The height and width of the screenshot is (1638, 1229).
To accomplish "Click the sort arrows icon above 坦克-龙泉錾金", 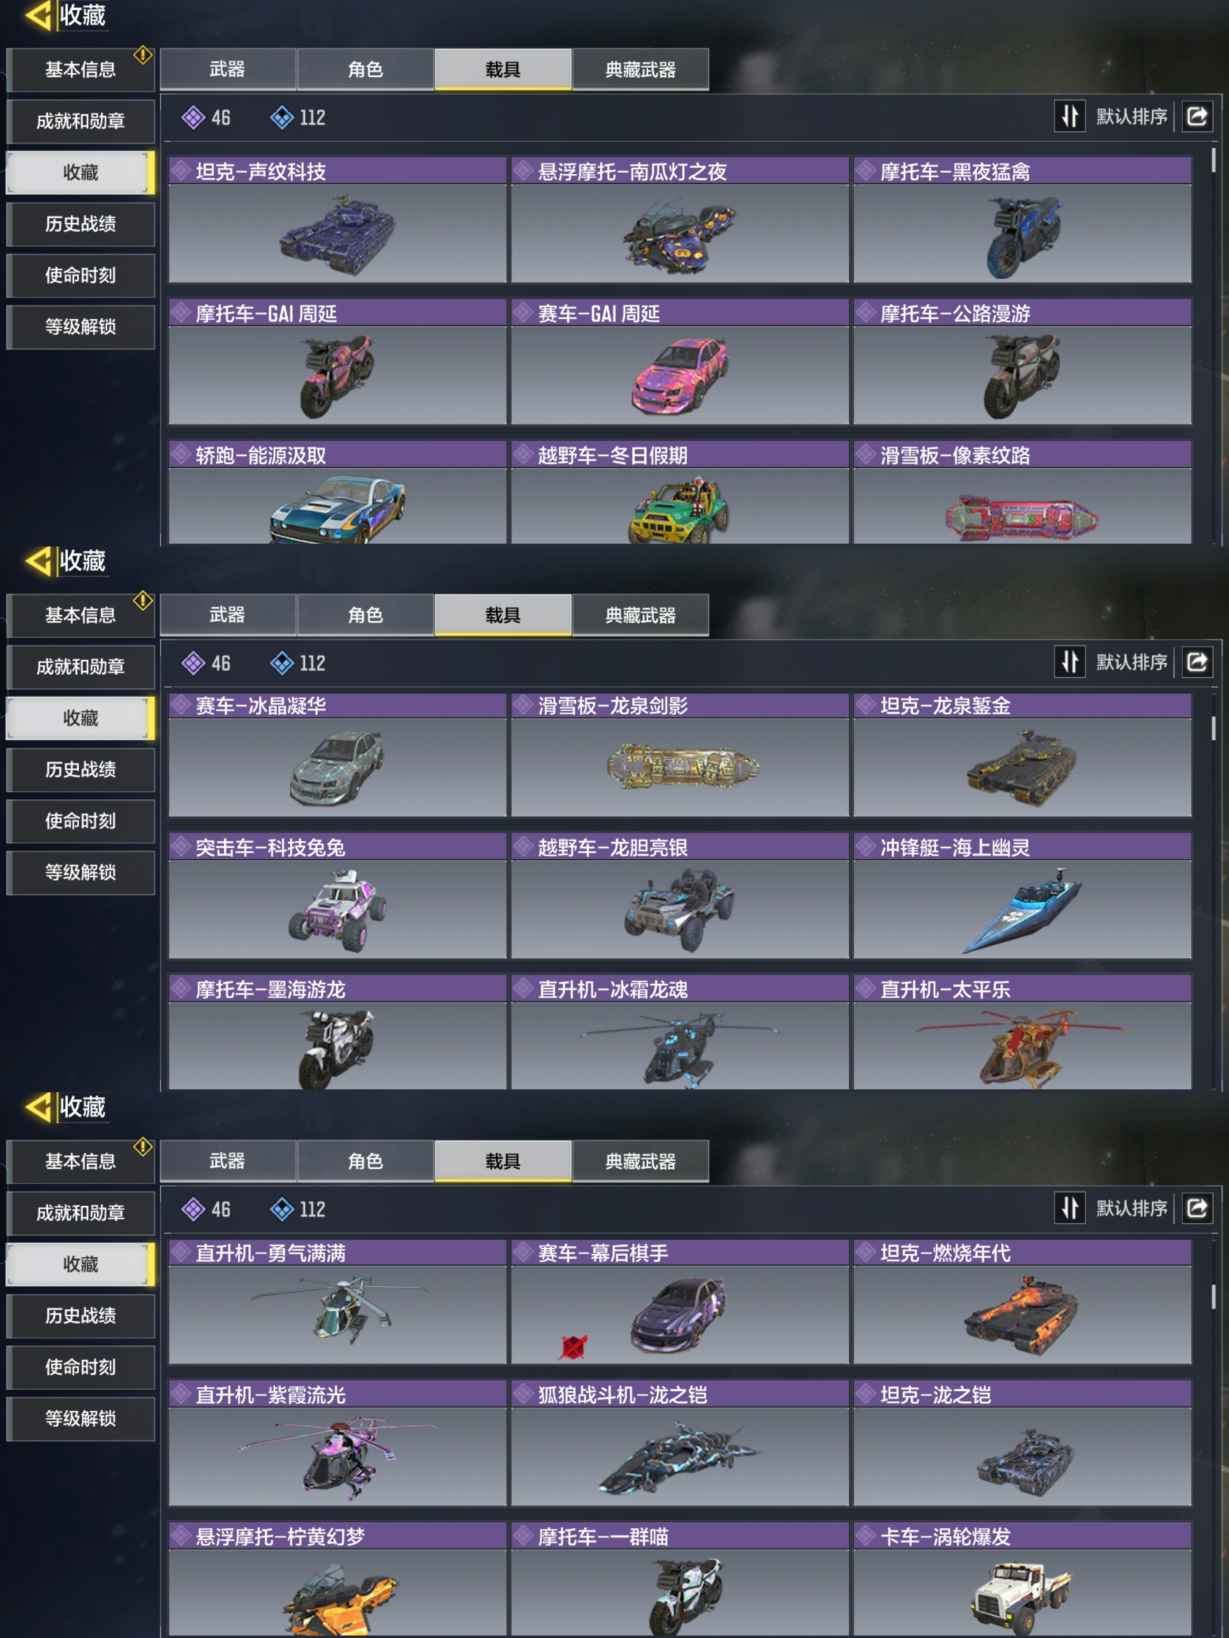I will pos(1070,662).
